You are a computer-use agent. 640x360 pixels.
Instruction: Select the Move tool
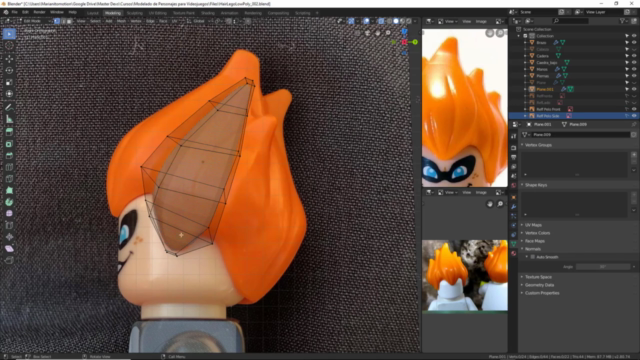9,59
